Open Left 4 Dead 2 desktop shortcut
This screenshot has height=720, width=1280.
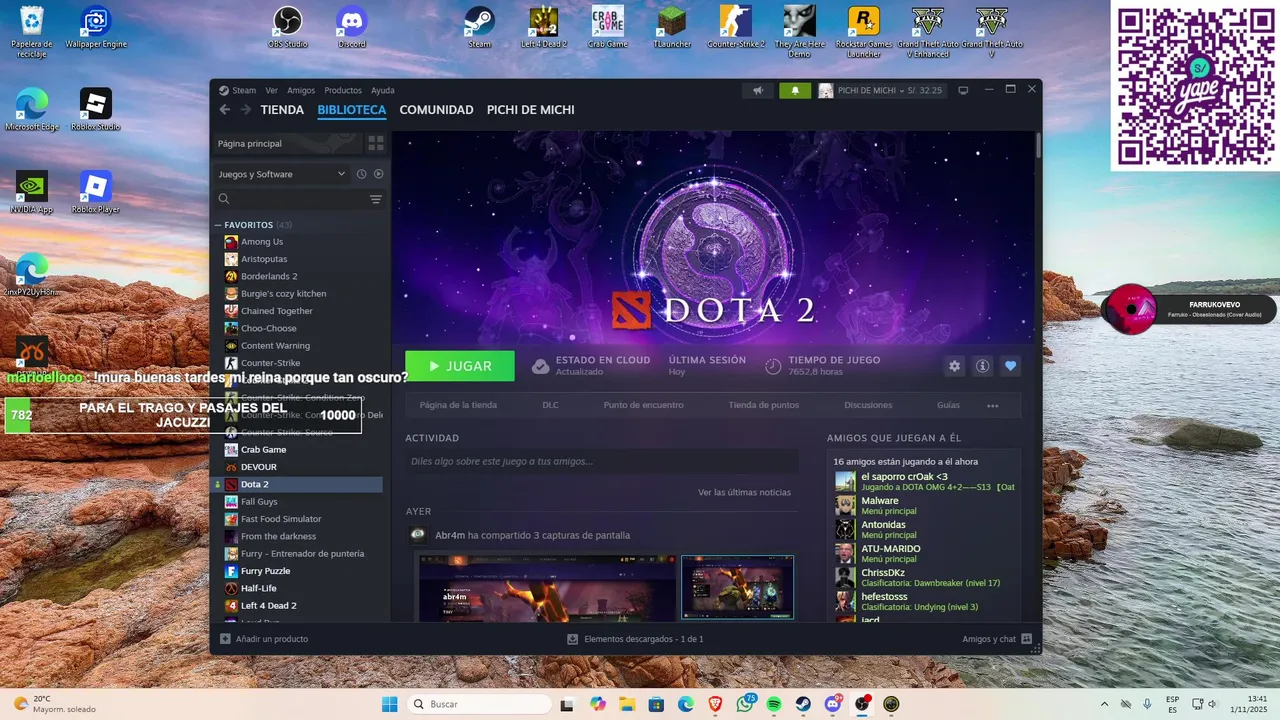(544, 27)
